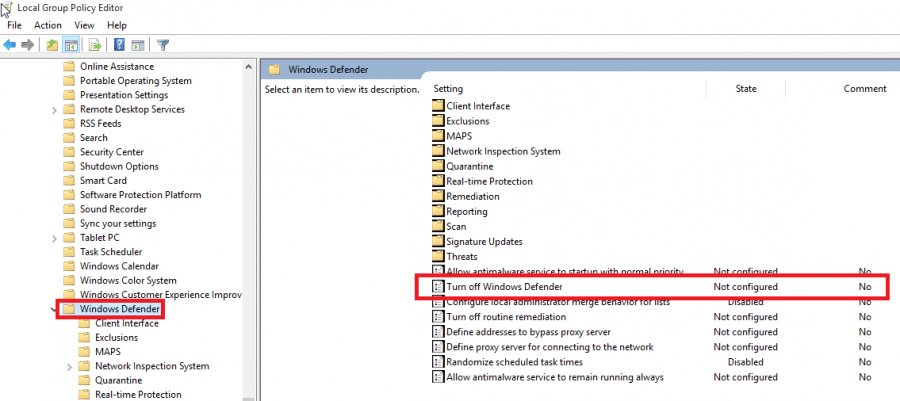
Task: Click the State column header
Action: (x=746, y=89)
